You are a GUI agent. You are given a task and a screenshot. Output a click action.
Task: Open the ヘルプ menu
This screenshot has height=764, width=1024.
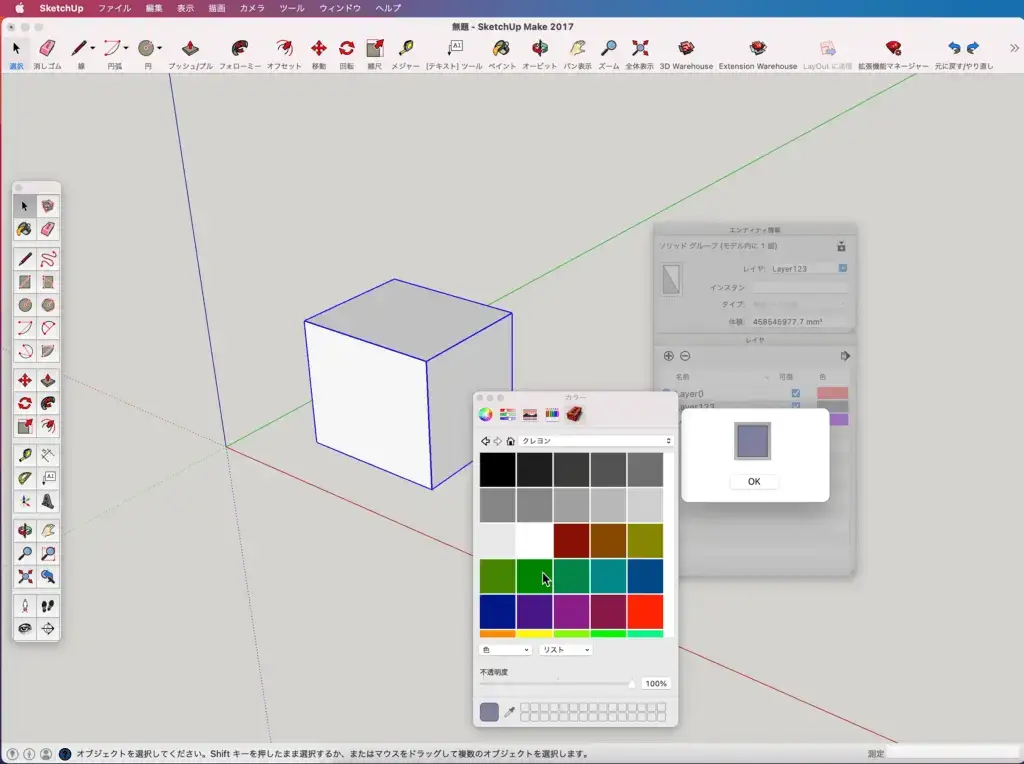click(x=388, y=8)
